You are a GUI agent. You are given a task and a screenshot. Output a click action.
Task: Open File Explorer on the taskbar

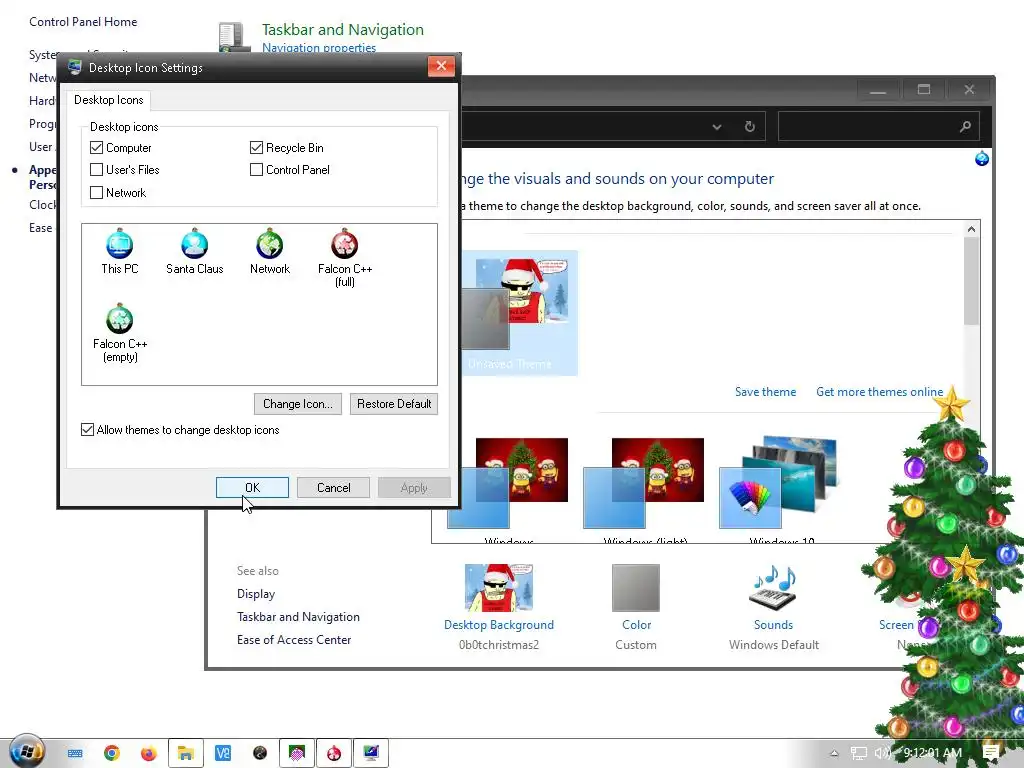(185, 753)
